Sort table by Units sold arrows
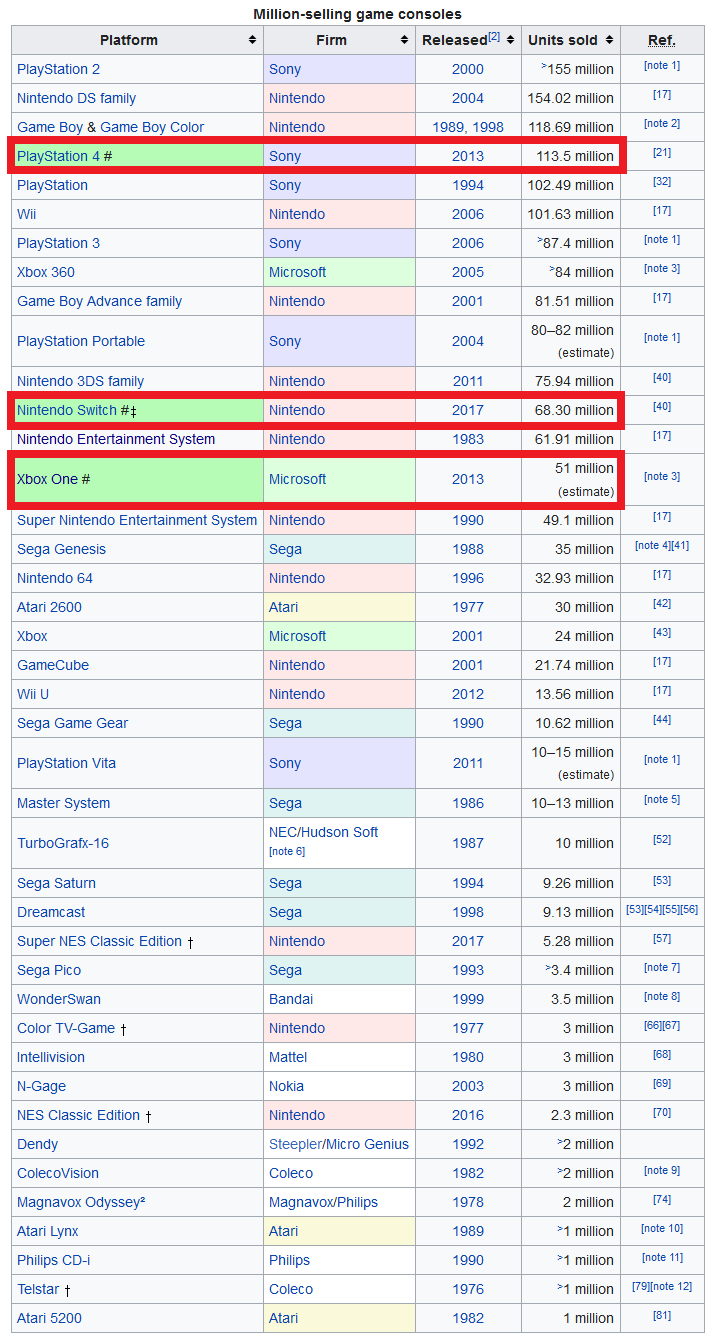The image size is (725, 1344). 609,40
